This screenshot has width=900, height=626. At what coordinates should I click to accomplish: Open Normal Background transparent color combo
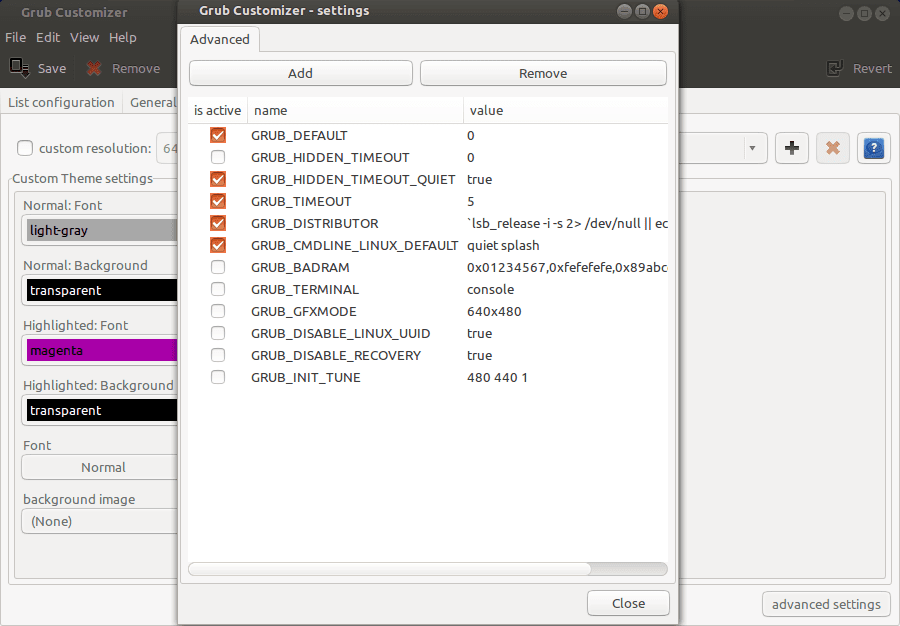point(99,290)
